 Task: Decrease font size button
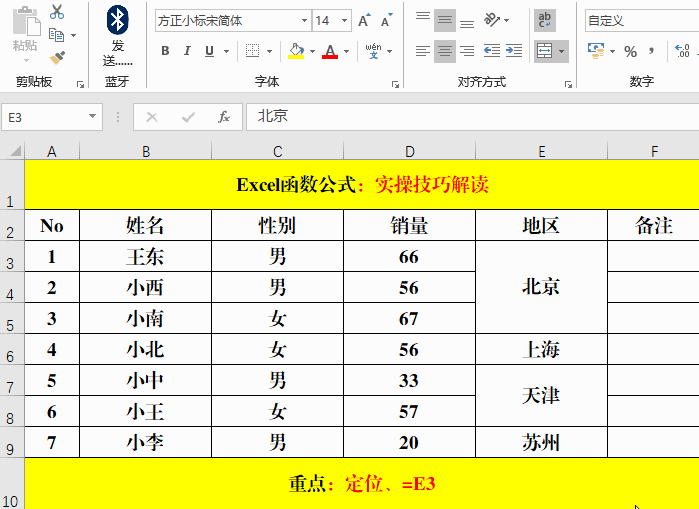pos(387,21)
